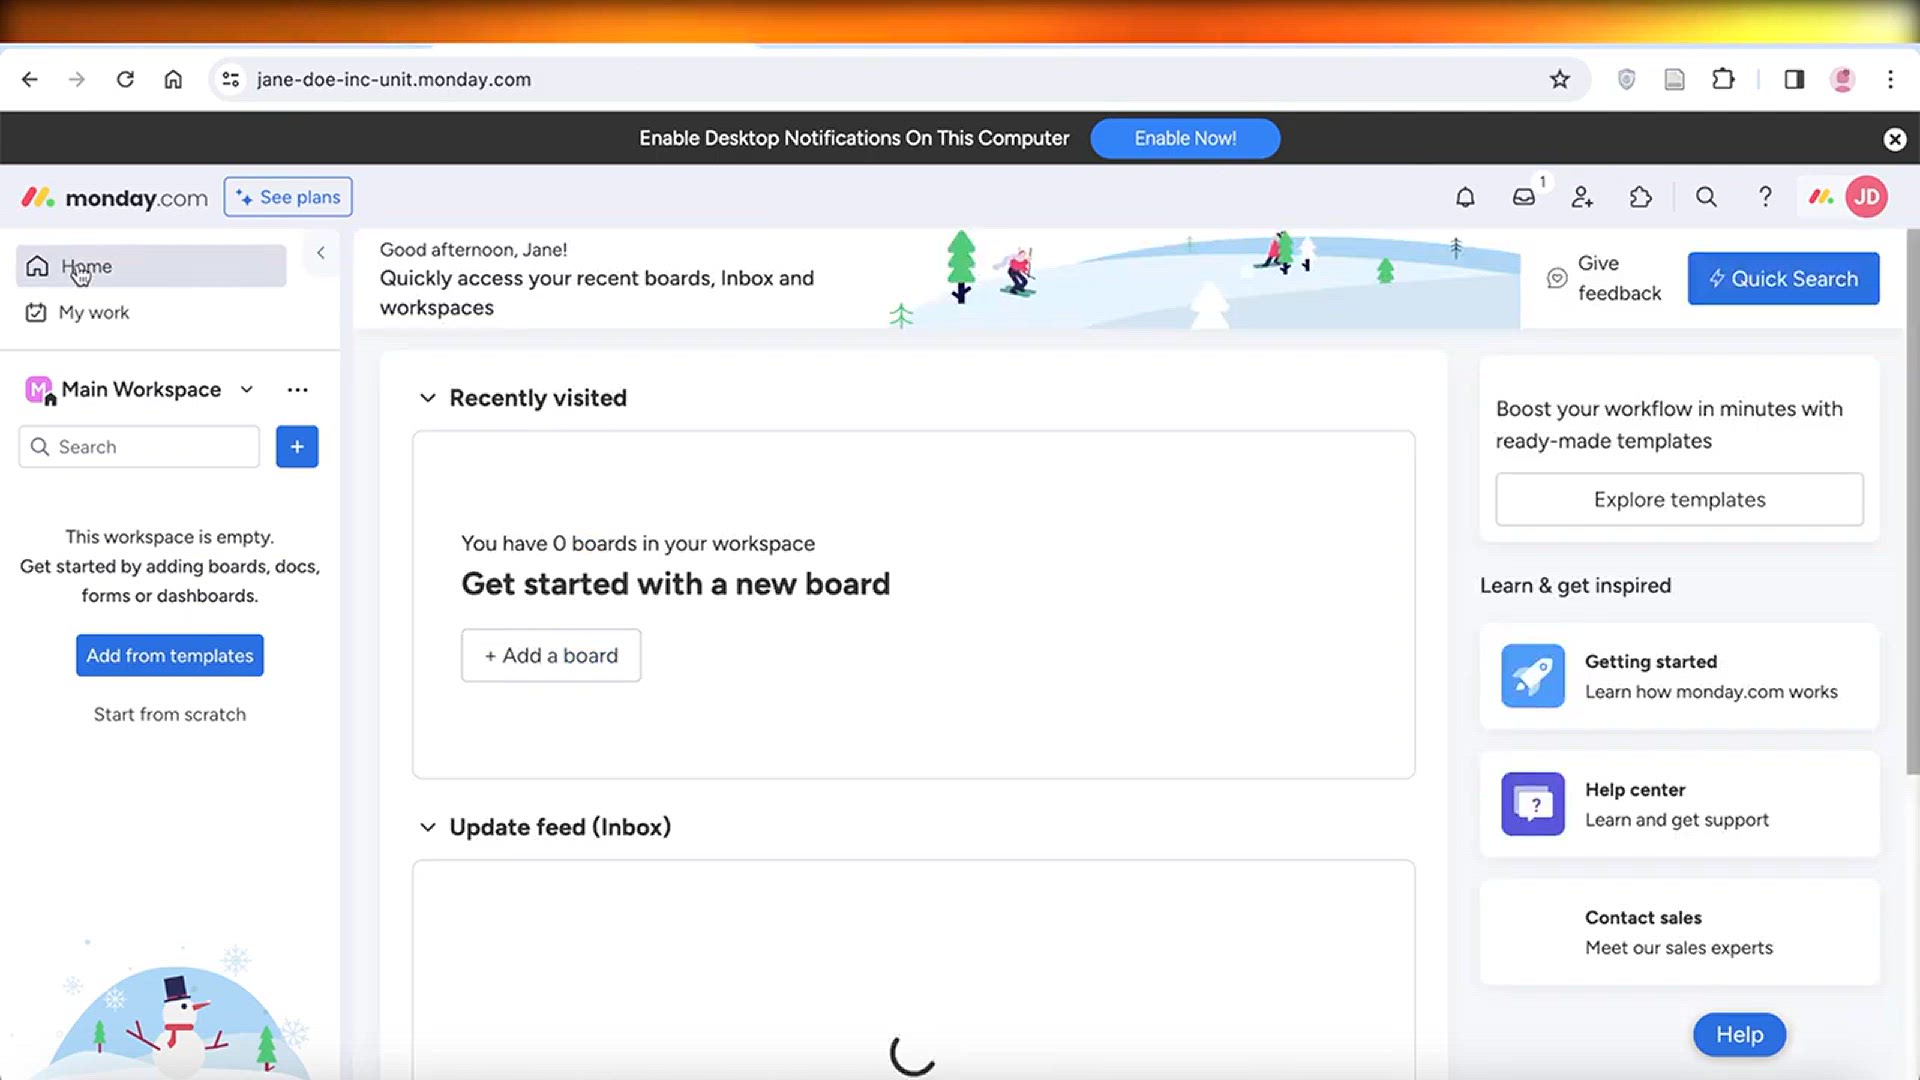Open the Getting started card

coord(1679,676)
